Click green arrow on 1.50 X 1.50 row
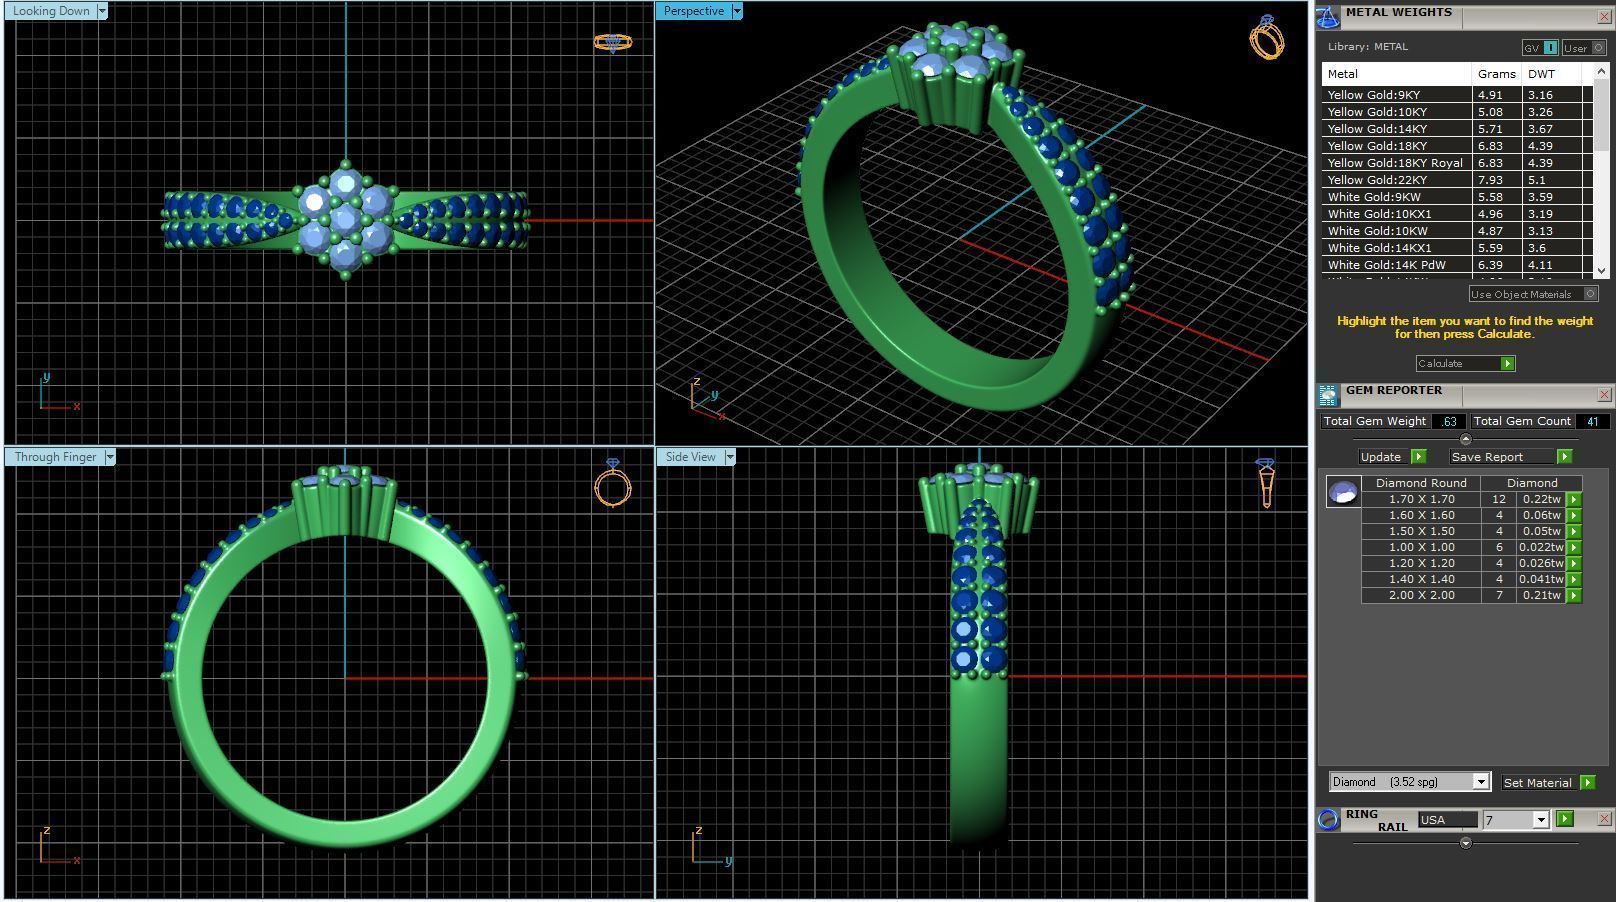The width and height of the screenshot is (1616, 902). pos(1573,531)
